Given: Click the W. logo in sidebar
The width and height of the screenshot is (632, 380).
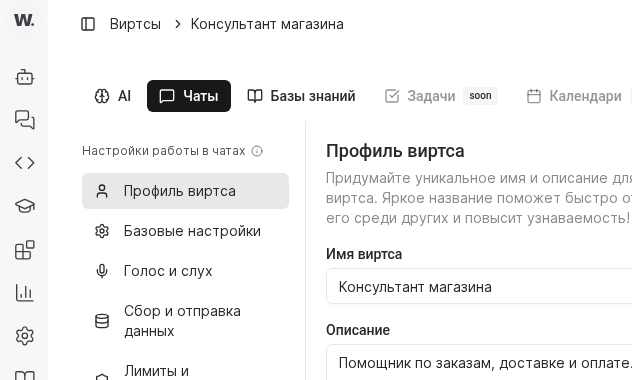Looking at the screenshot, I should point(24,19).
